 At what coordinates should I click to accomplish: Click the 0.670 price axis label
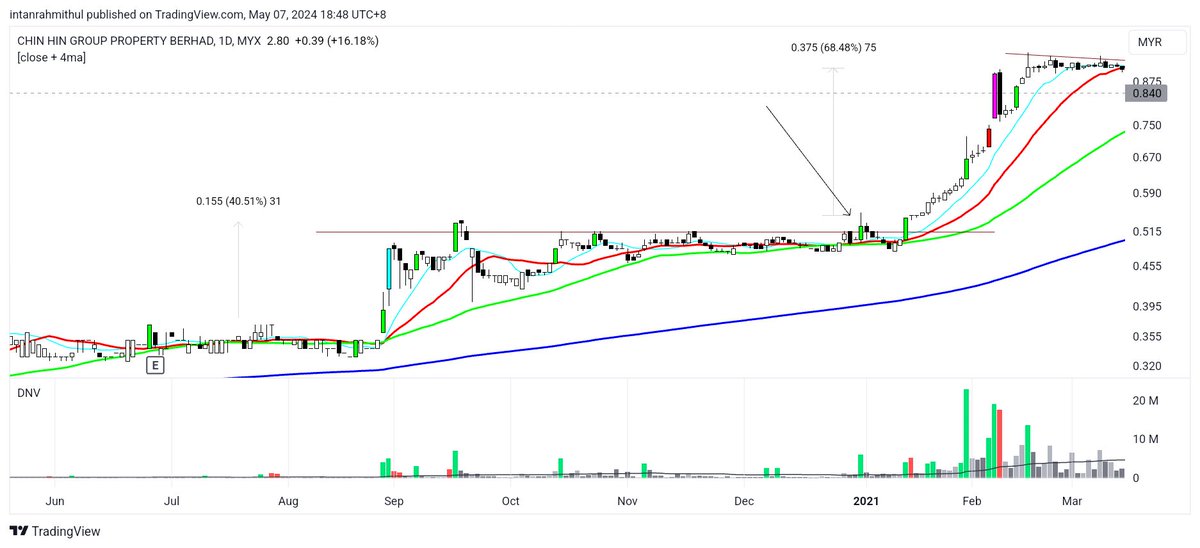click(1146, 157)
